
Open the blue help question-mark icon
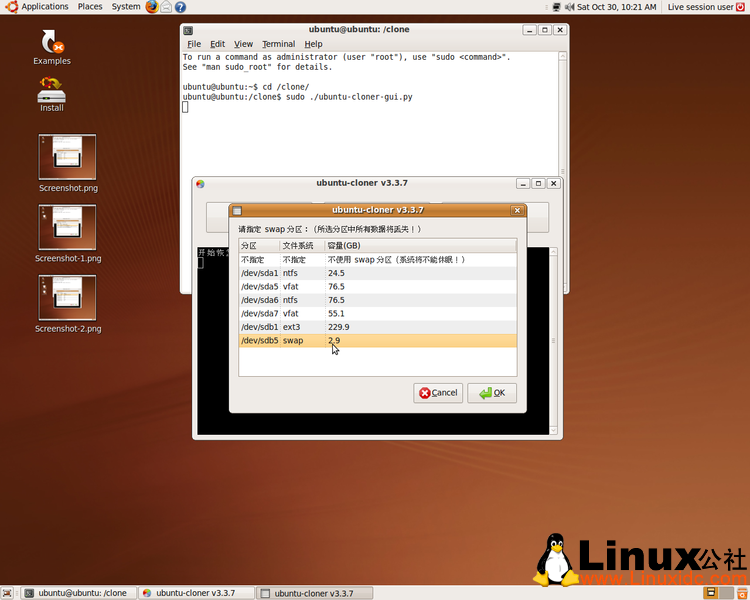click(180, 7)
